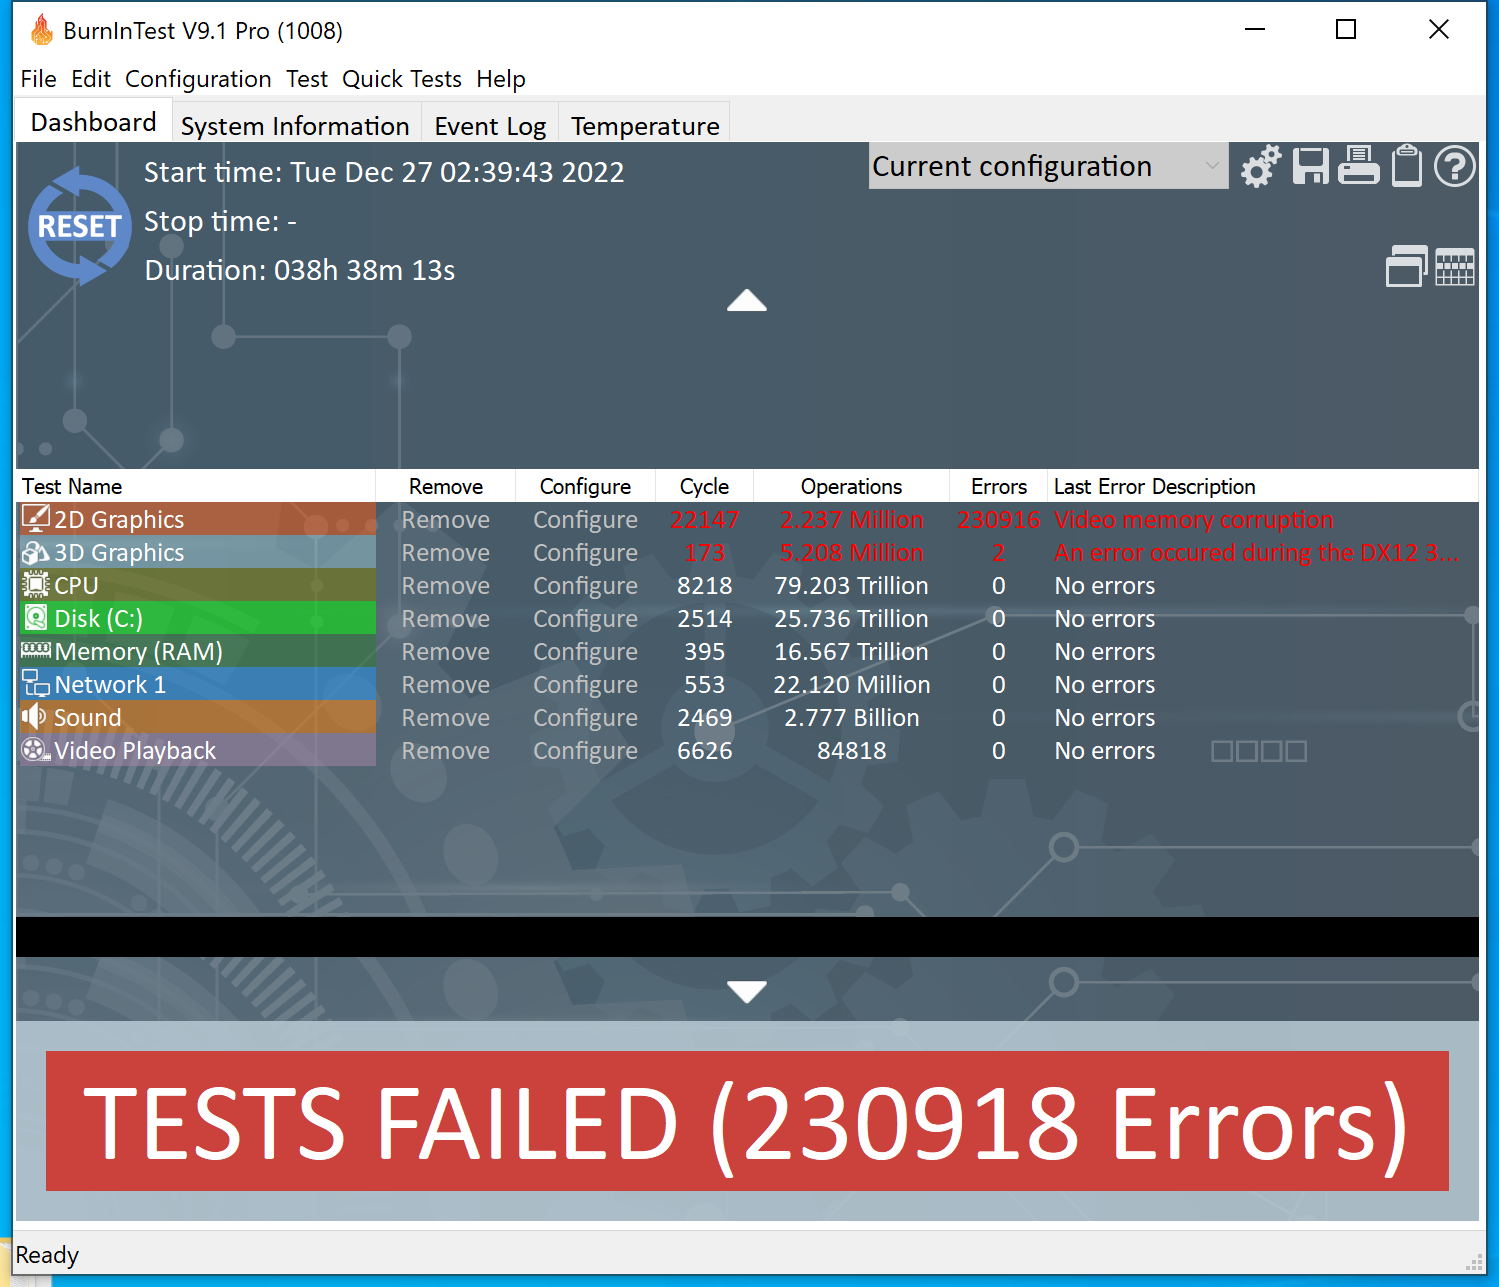Click the Disk (C:) drive icon

point(36,618)
